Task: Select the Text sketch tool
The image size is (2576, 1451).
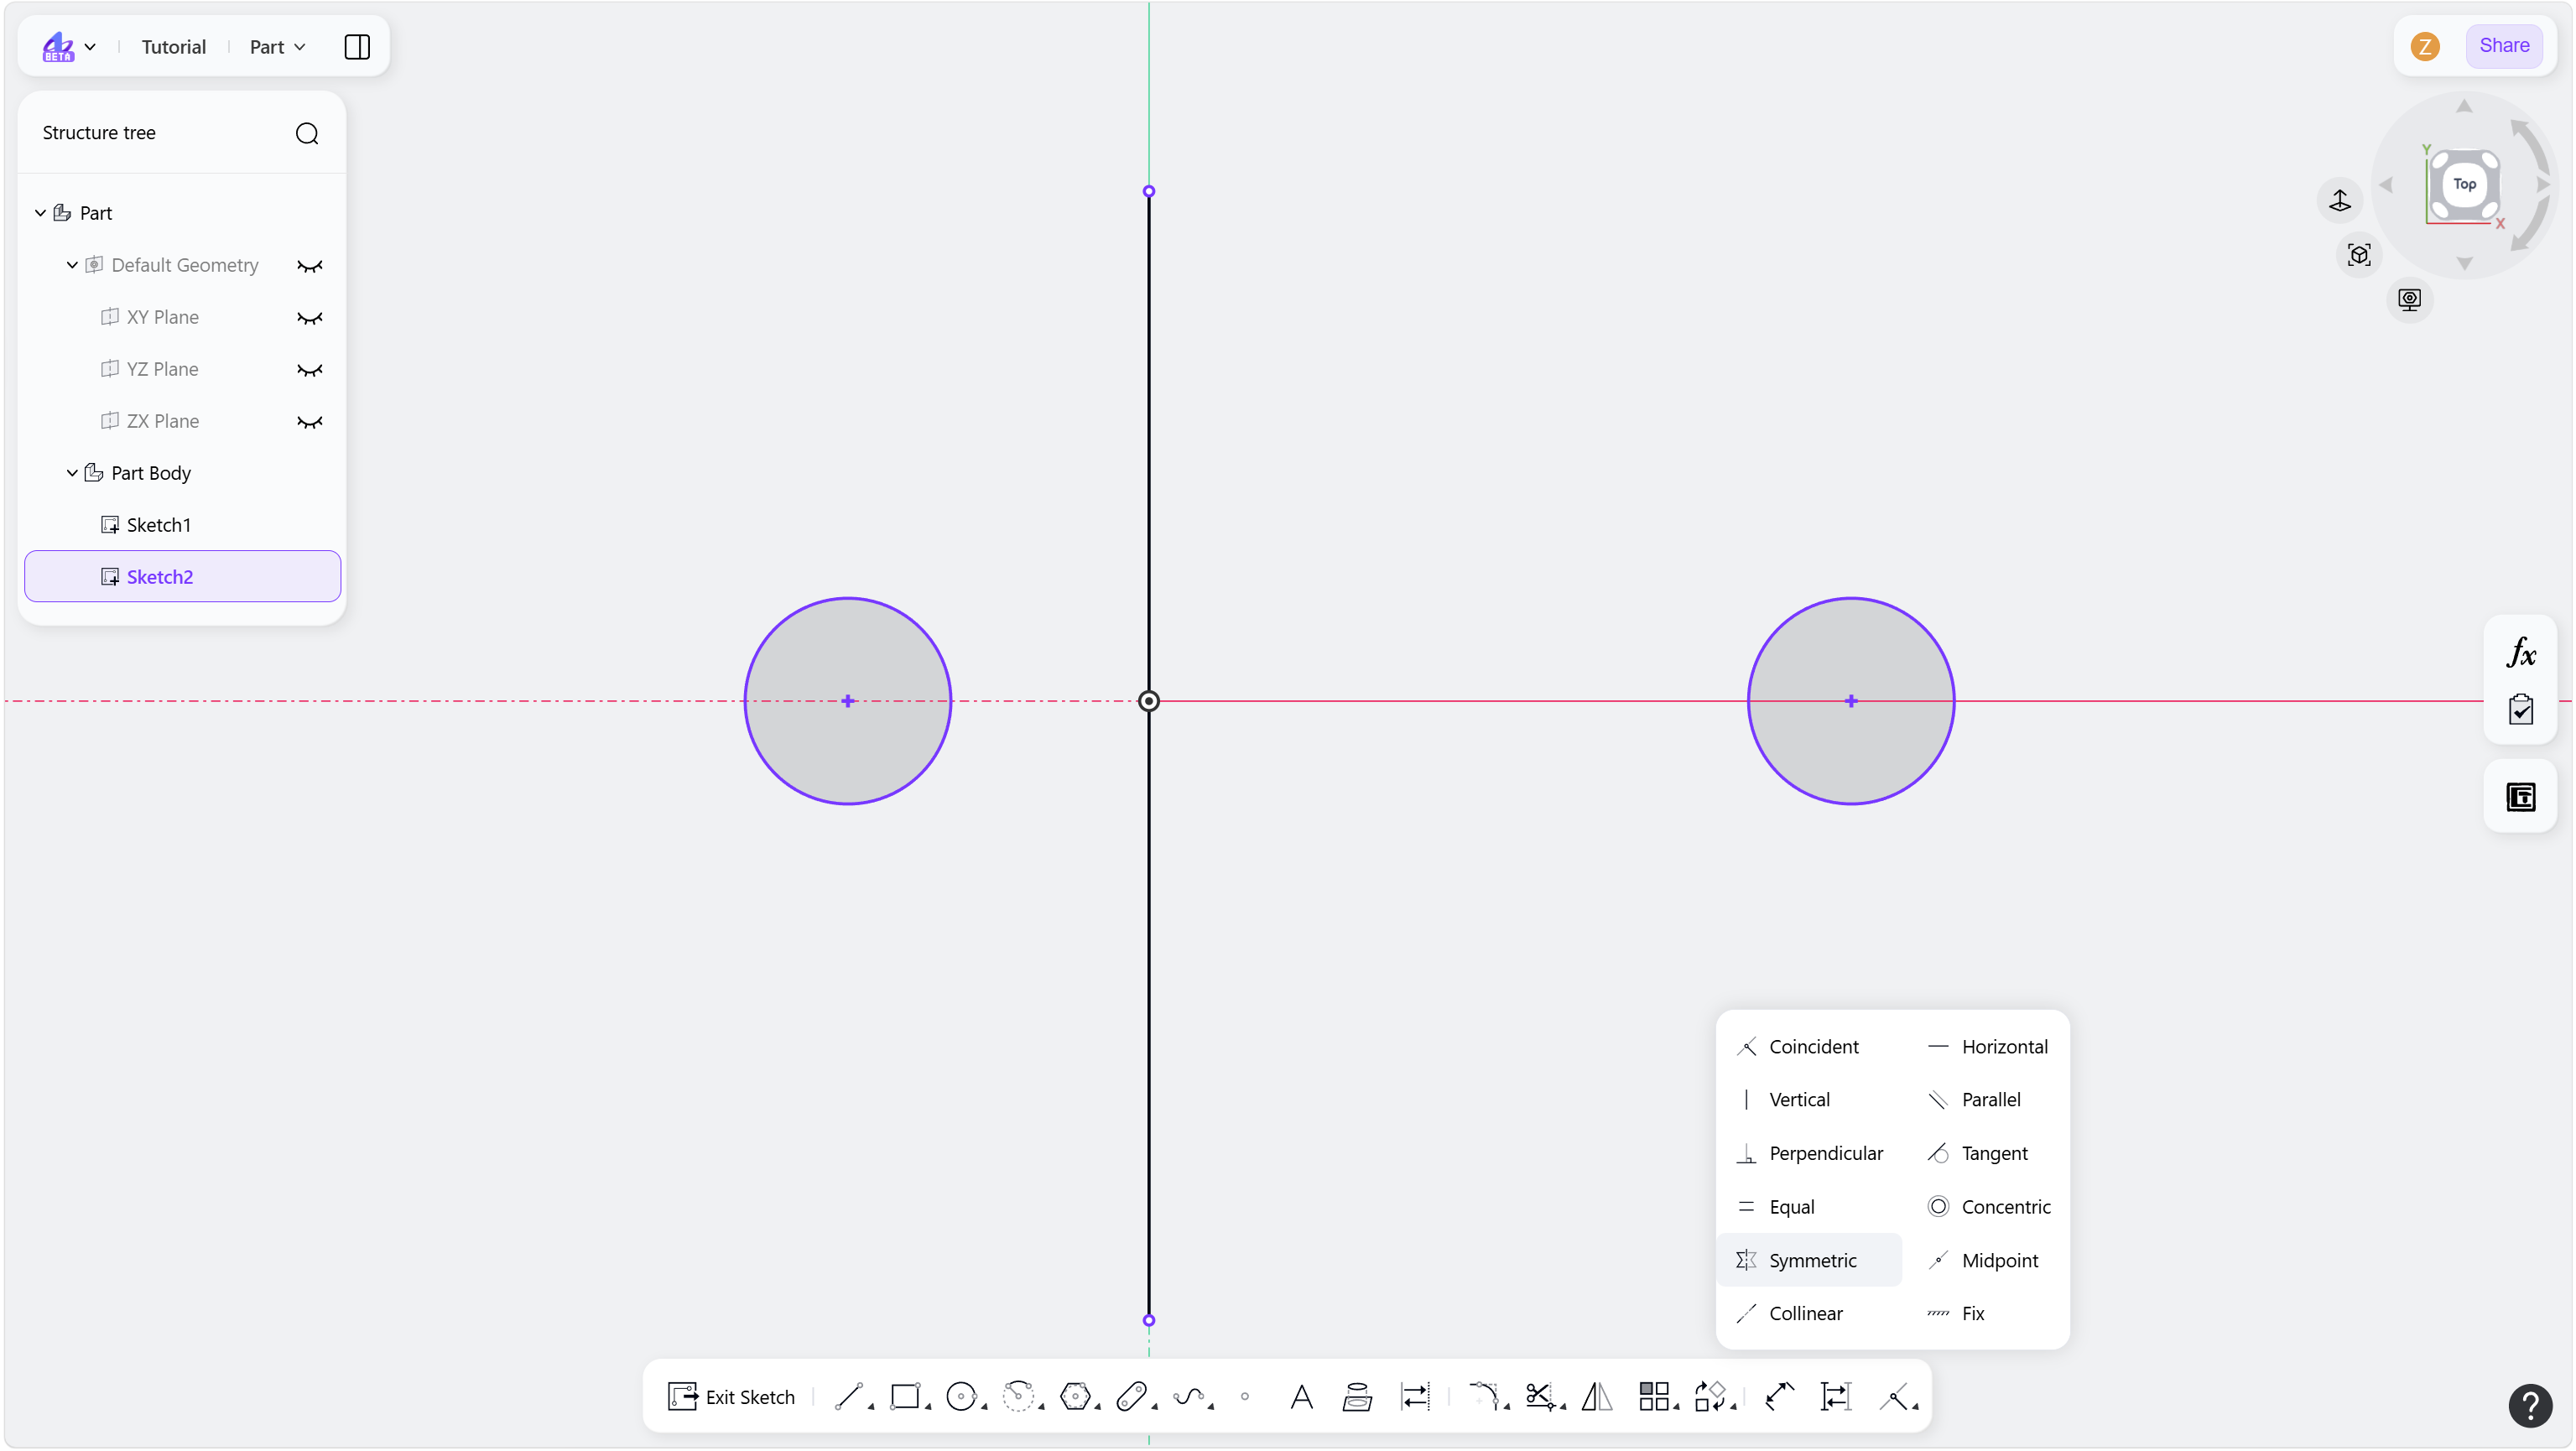Action: tap(1301, 1396)
